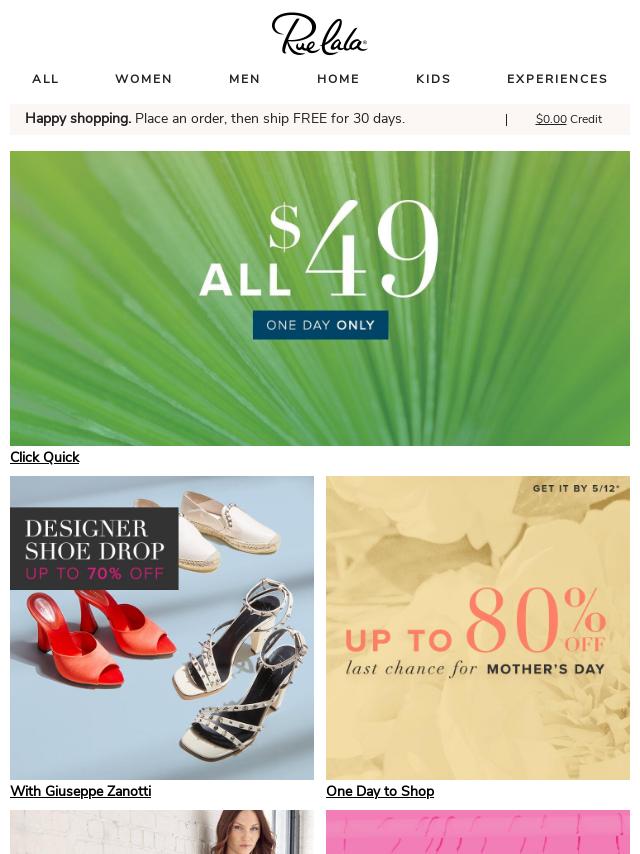Screen dimensions: 640x854
Task: Browse the KIDS section
Action: (x=433, y=79)
